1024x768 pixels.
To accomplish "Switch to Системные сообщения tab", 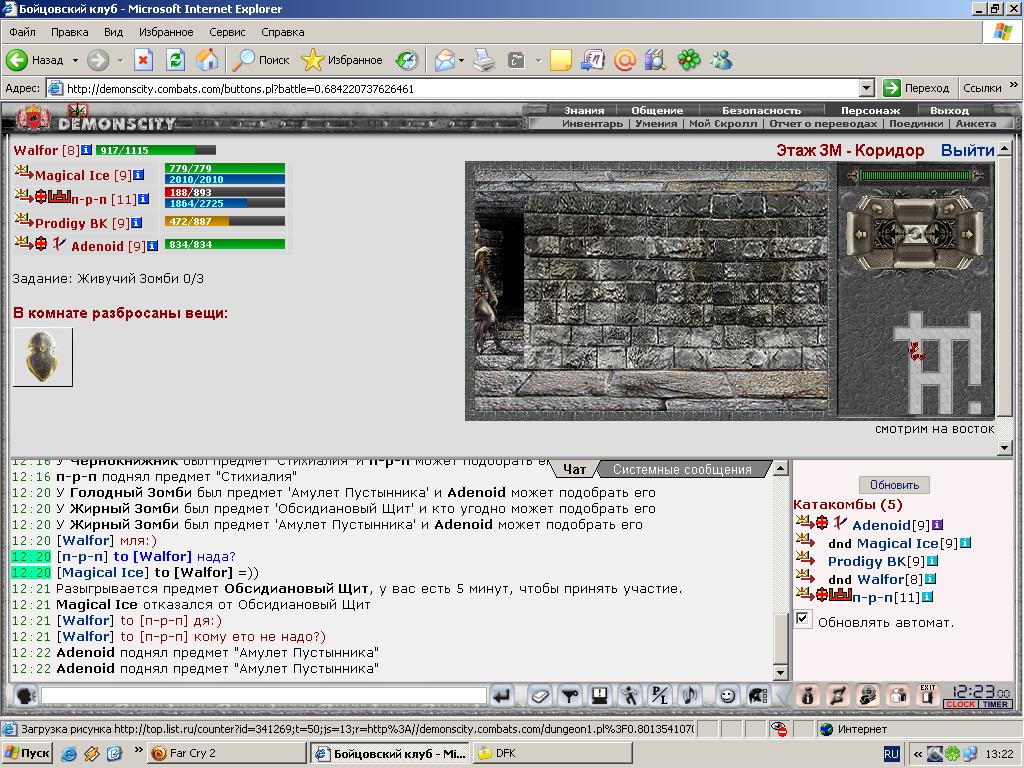I will click(682, 469).
